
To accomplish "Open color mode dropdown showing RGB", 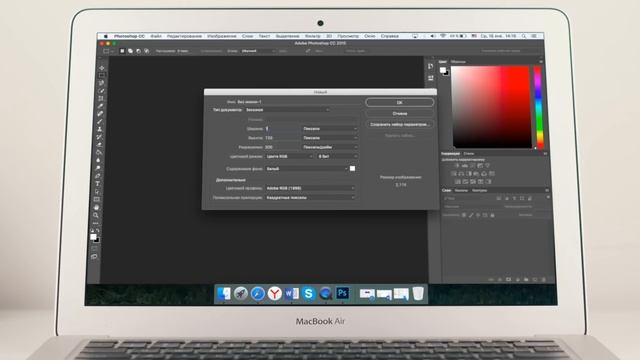I will pos(289,156).
